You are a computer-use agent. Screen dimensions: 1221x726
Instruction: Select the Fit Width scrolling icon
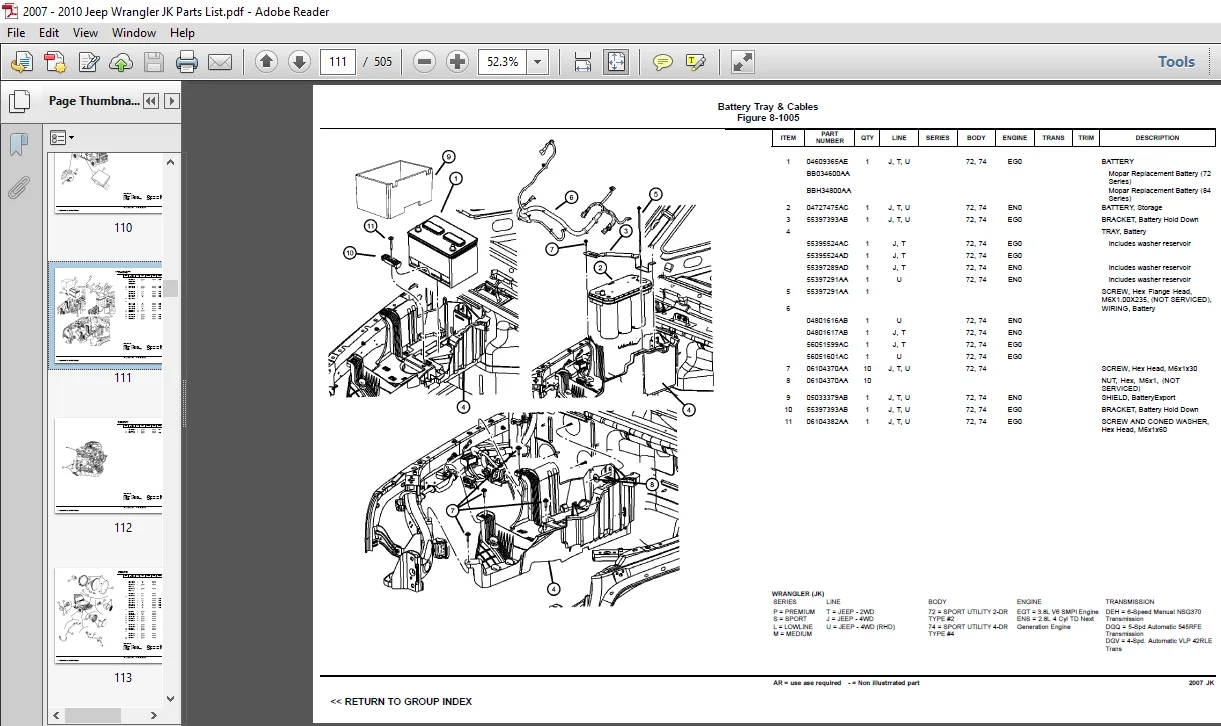[583, 62]
